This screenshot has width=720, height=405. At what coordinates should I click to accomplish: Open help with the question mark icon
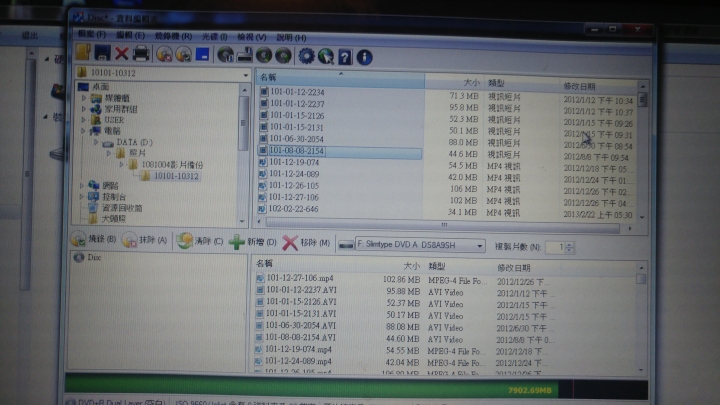click(345, 57)
